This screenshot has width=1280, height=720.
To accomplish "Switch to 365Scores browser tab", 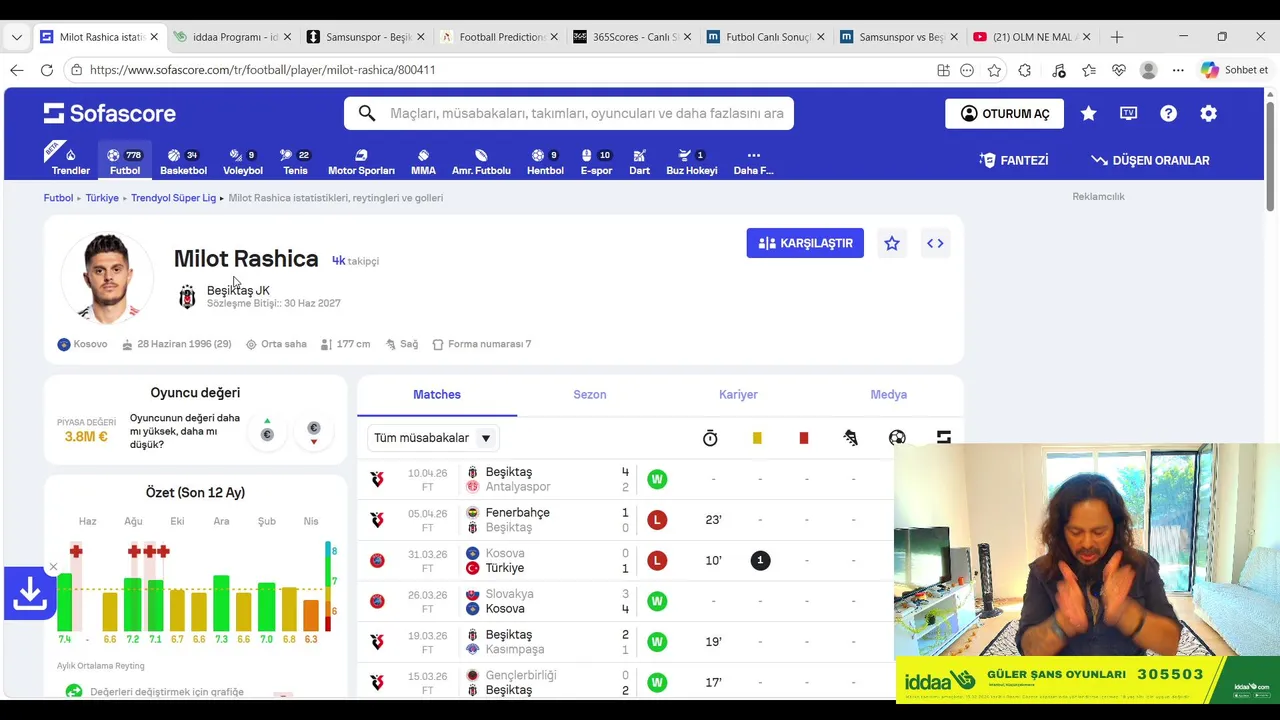I will pyautogui.click(x=633, y=37).
